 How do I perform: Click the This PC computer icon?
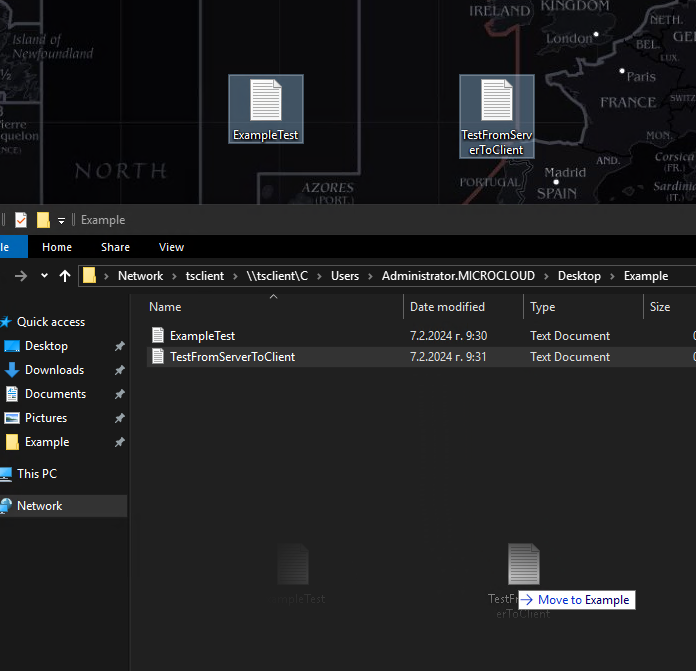pyautogui.click(x=5, y=474)
